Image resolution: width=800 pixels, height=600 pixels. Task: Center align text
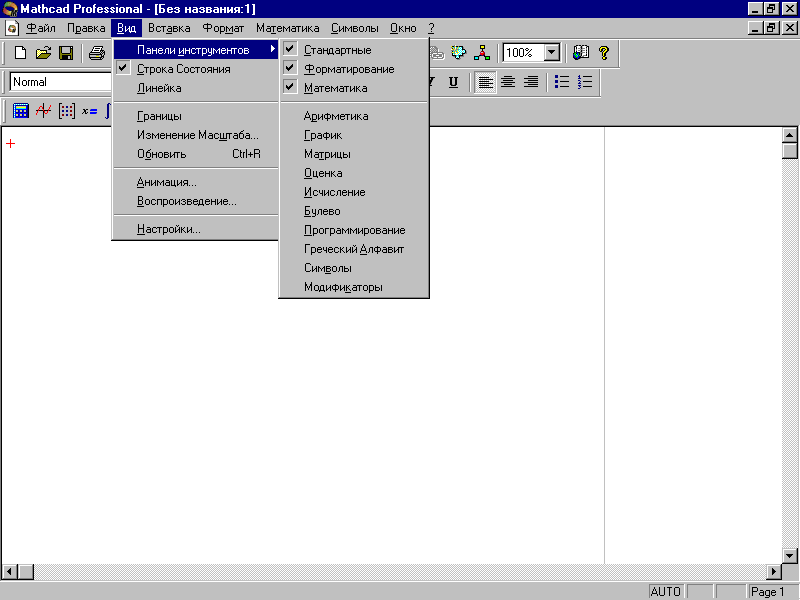pyautogui.click(x=508, y=82)
